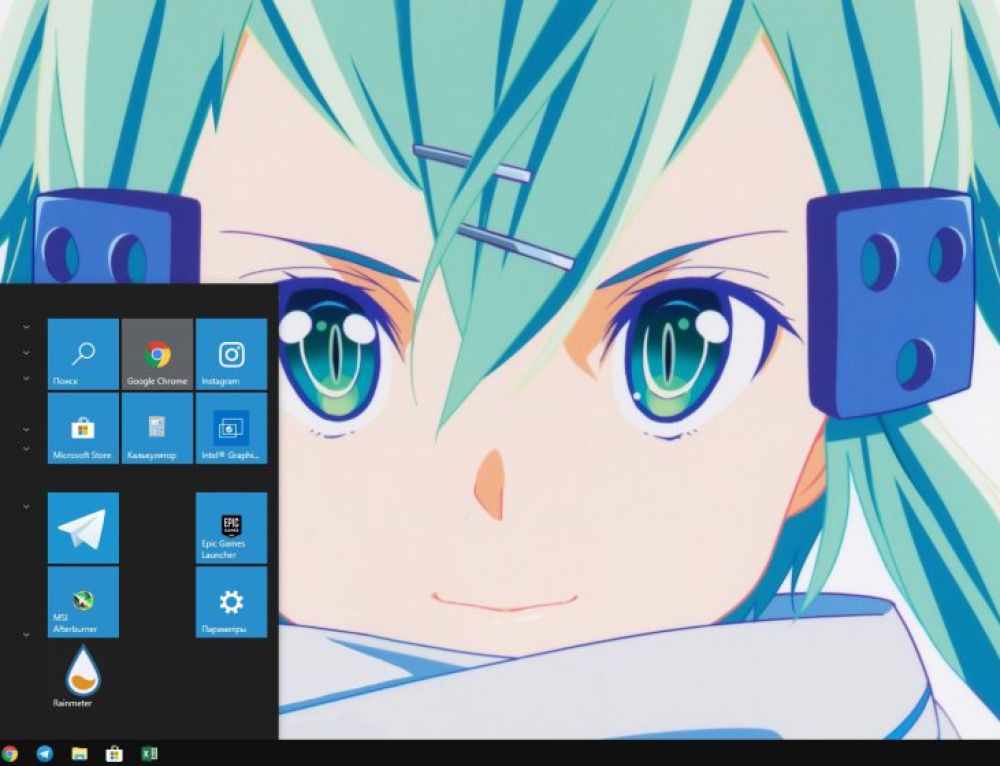Expand the chevron next to the Rainmeter entry
Viewport: 1000px width, 766px height.
tap(26, 633)
